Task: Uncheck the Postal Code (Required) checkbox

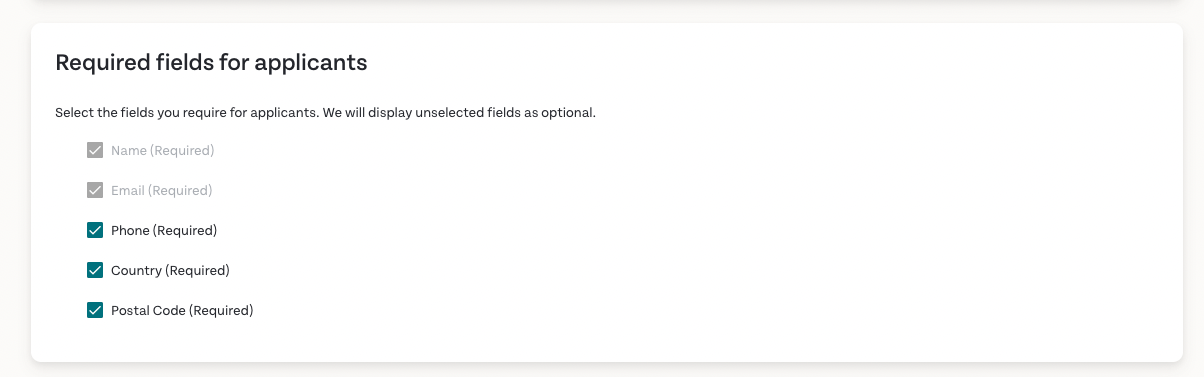Action: (x=95, y=310)
